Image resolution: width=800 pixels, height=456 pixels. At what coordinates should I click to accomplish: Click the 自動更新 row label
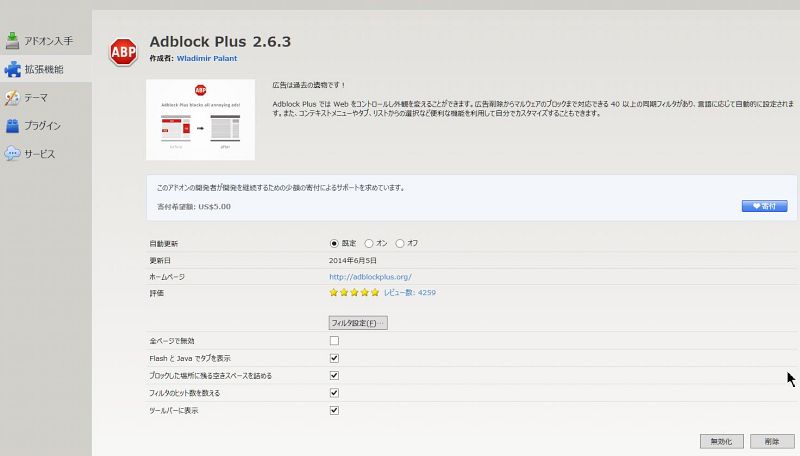[164, 244]
